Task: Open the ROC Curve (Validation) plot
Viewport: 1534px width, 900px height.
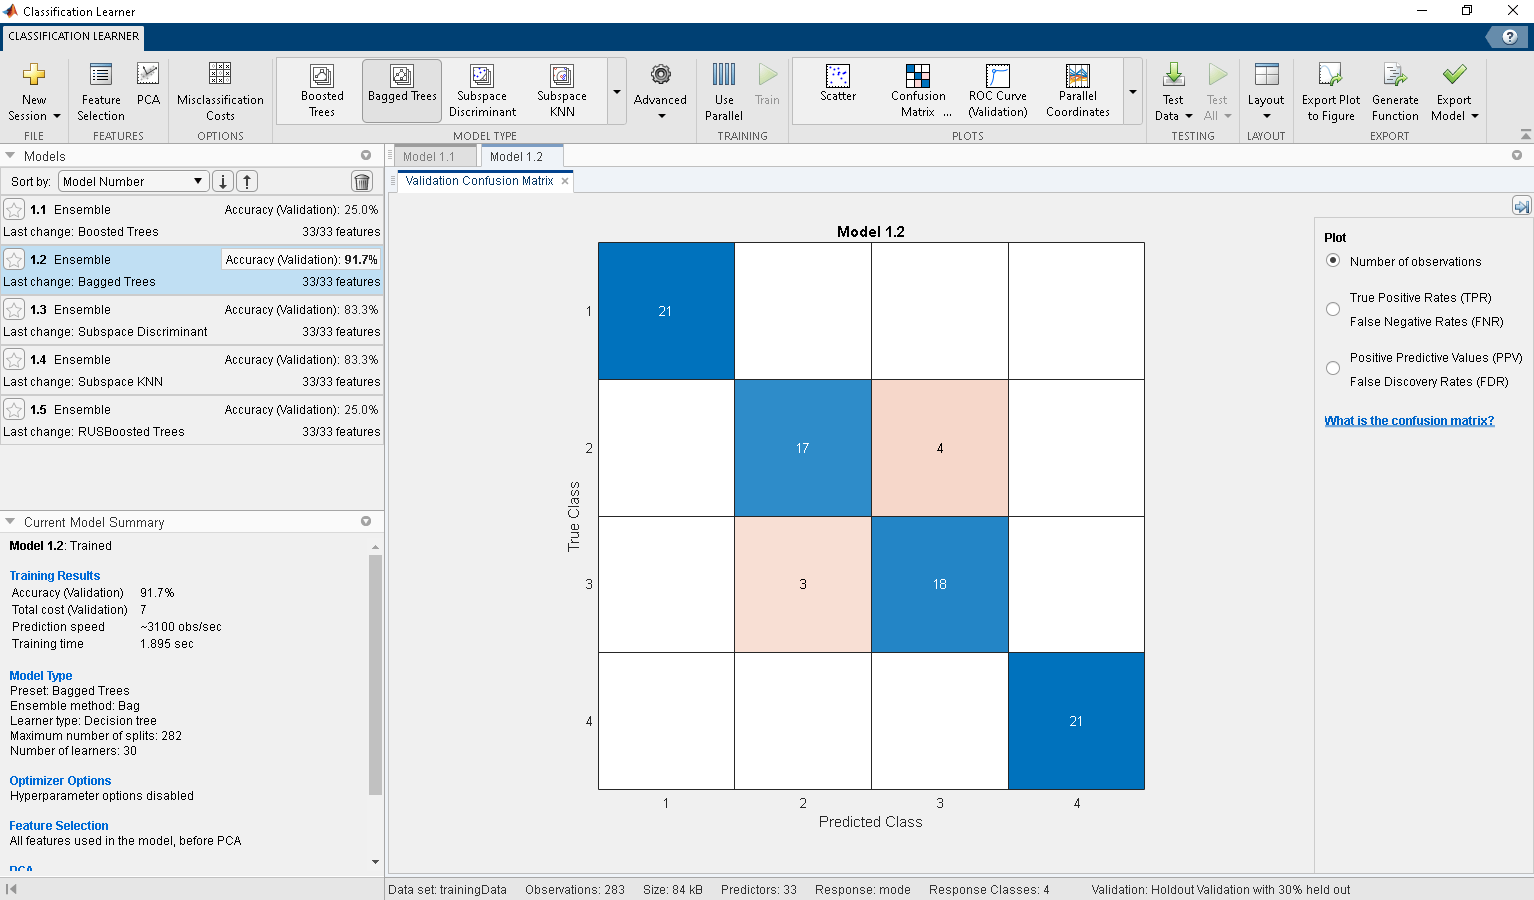Action: (x=998, y=91)
